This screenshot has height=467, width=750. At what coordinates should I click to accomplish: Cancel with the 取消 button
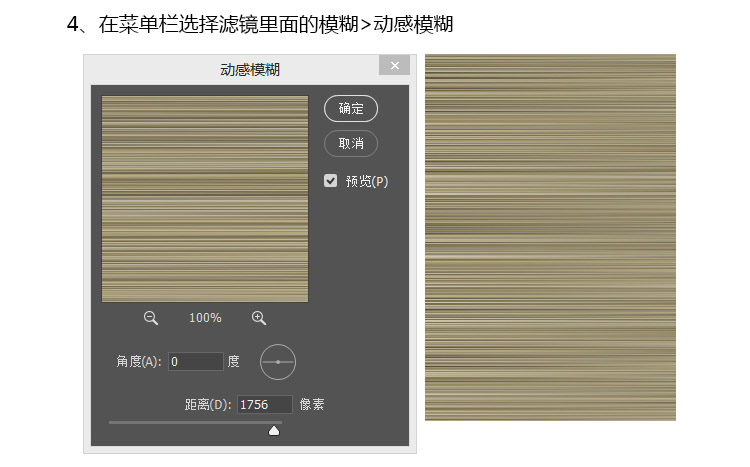click(x=351, y=144)
